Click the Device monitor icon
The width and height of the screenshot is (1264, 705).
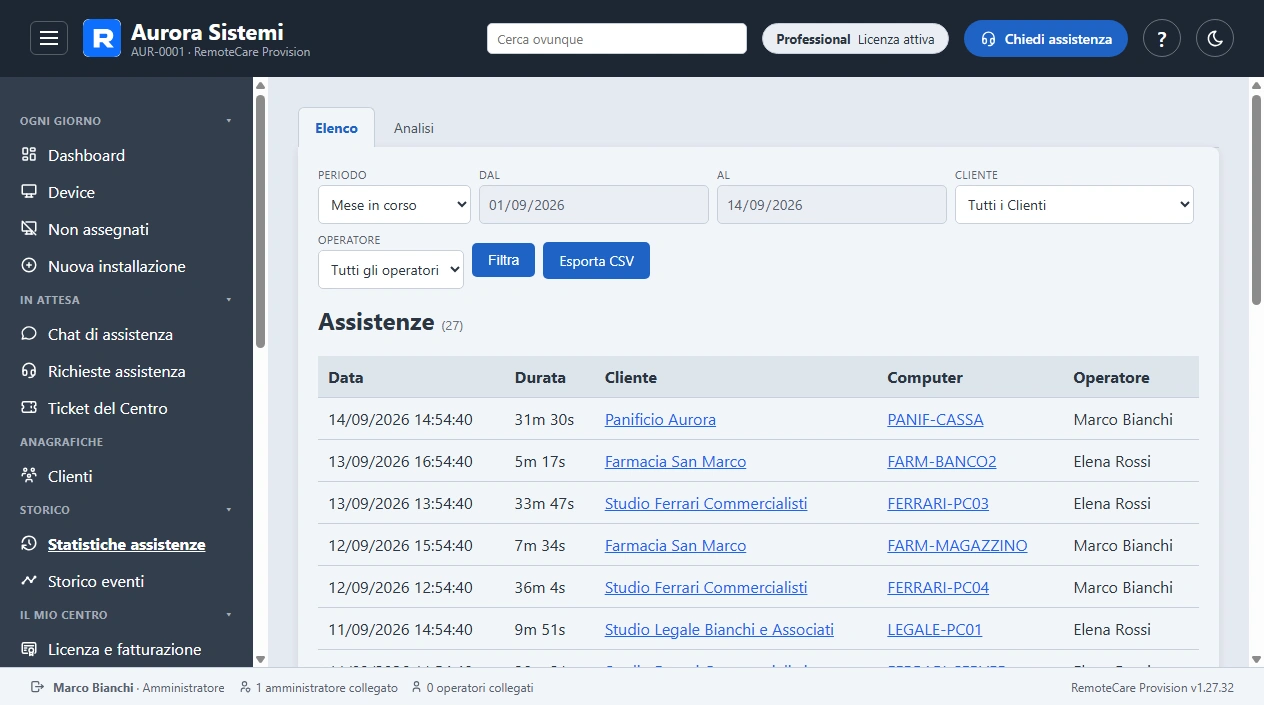point(29,192)
